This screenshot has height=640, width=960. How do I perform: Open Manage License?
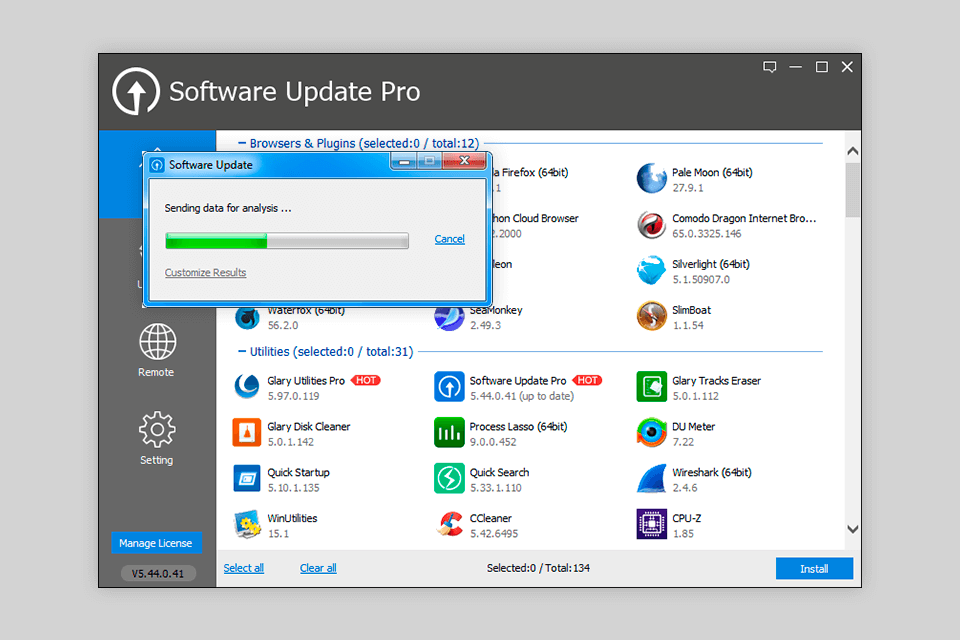point(156,543)
